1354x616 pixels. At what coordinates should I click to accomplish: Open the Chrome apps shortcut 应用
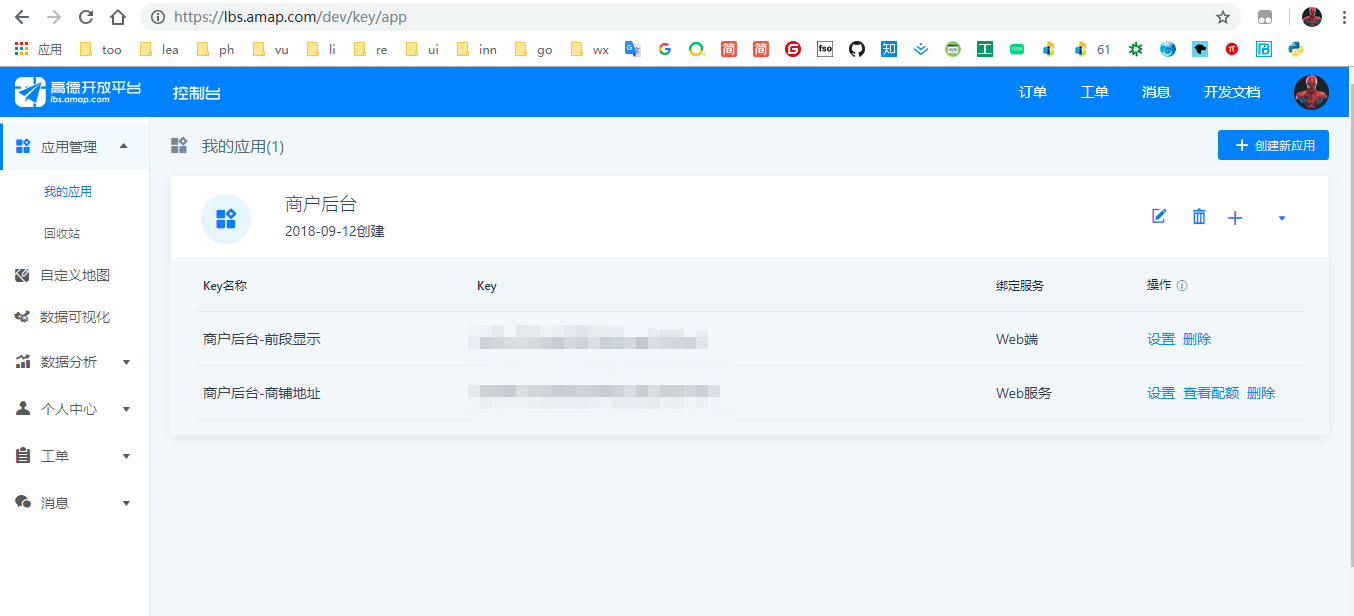[38, 49]
